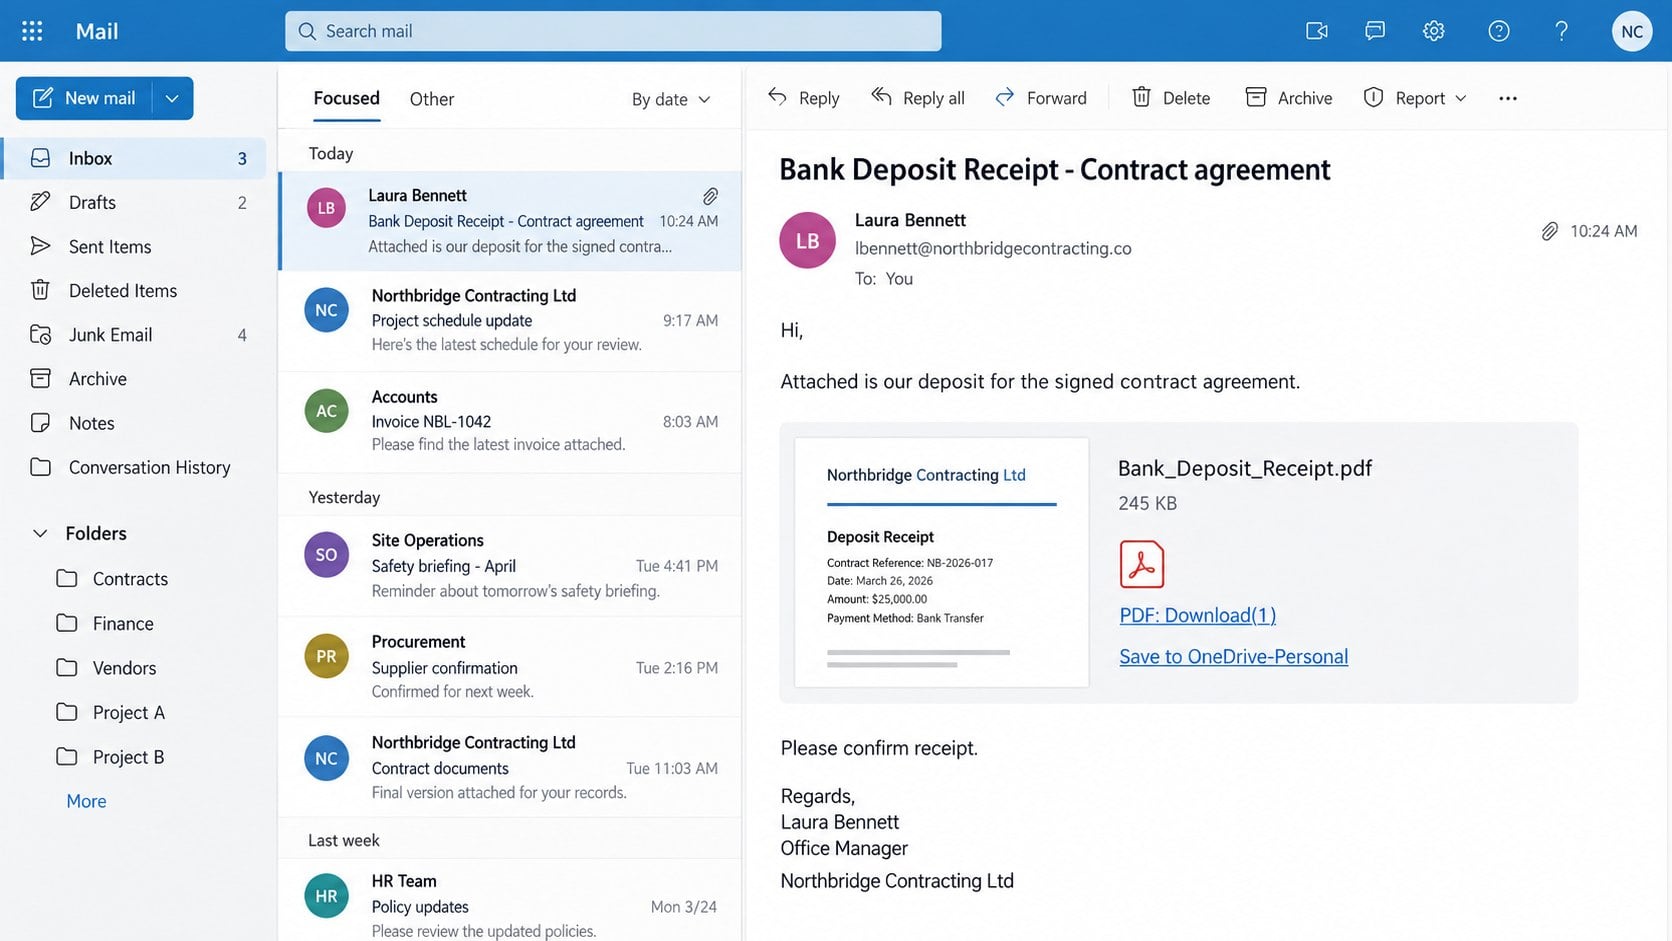Click the Delete trash icon in toolbar
Image resolution: width=1672 pixels, height=941 pixels.
[1141, 97]
